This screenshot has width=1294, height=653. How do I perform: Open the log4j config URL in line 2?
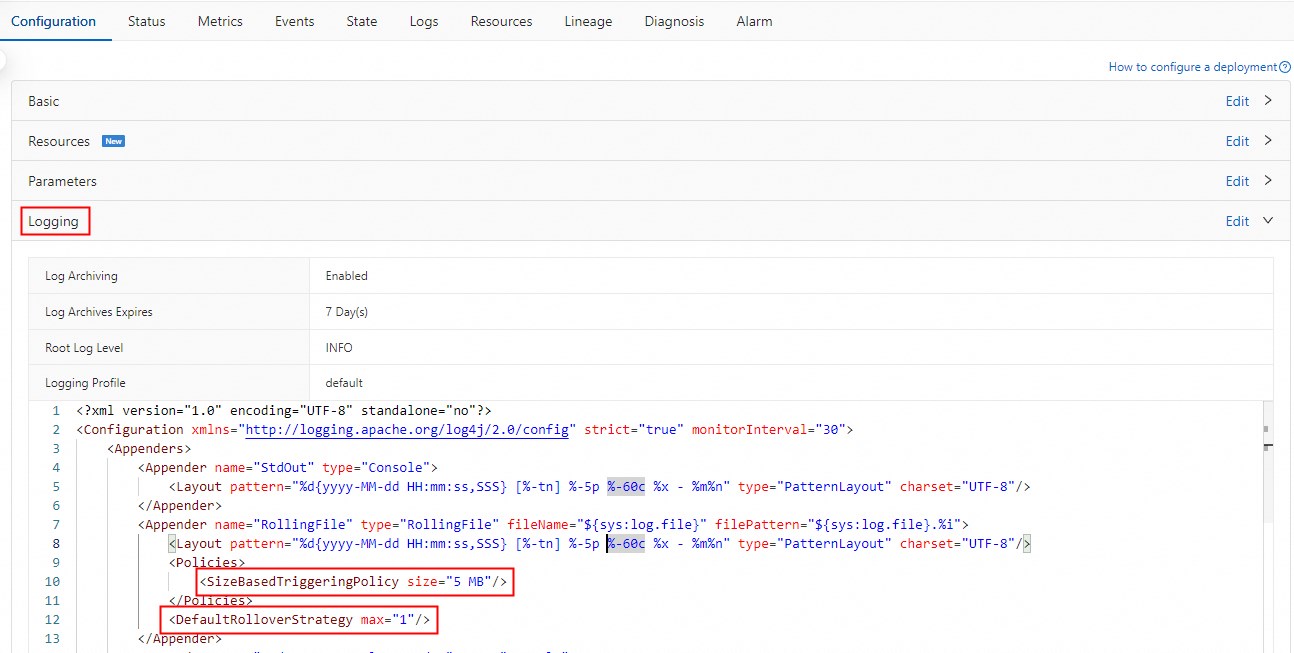tap(408, 429)
